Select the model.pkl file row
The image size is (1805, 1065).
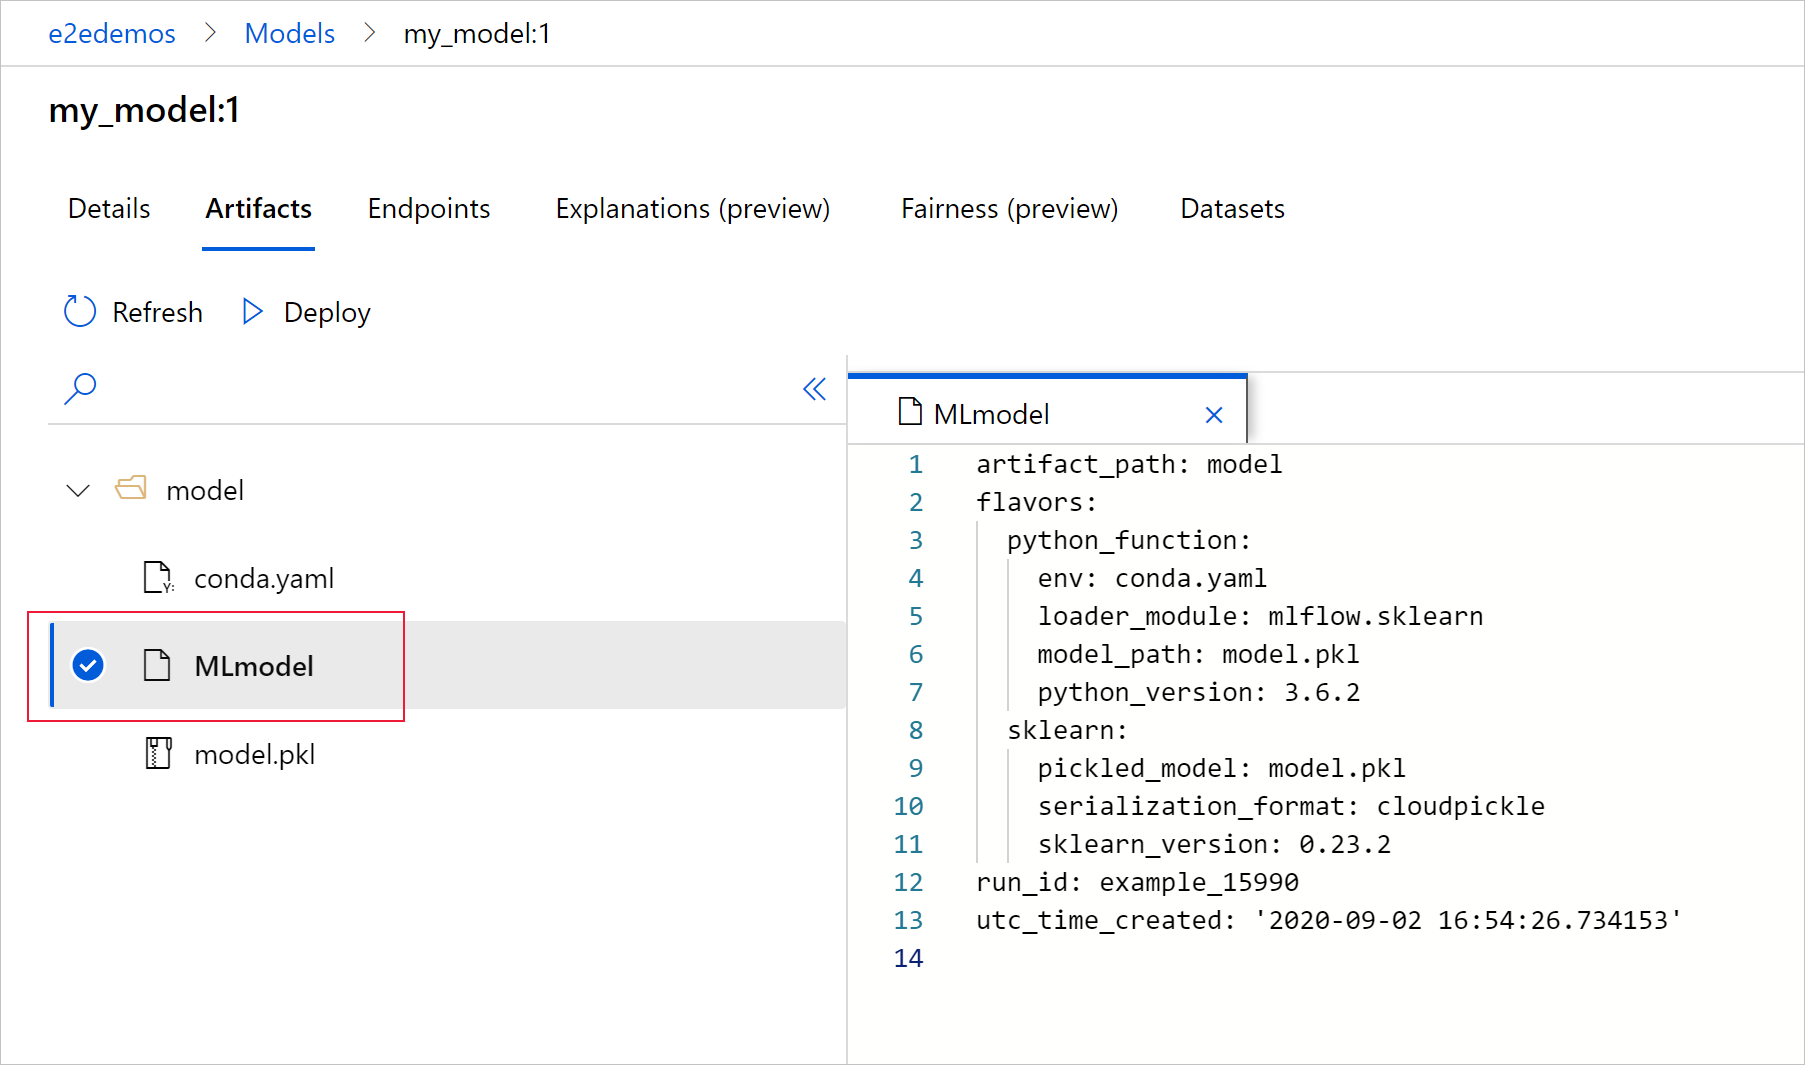click(255, 753)
